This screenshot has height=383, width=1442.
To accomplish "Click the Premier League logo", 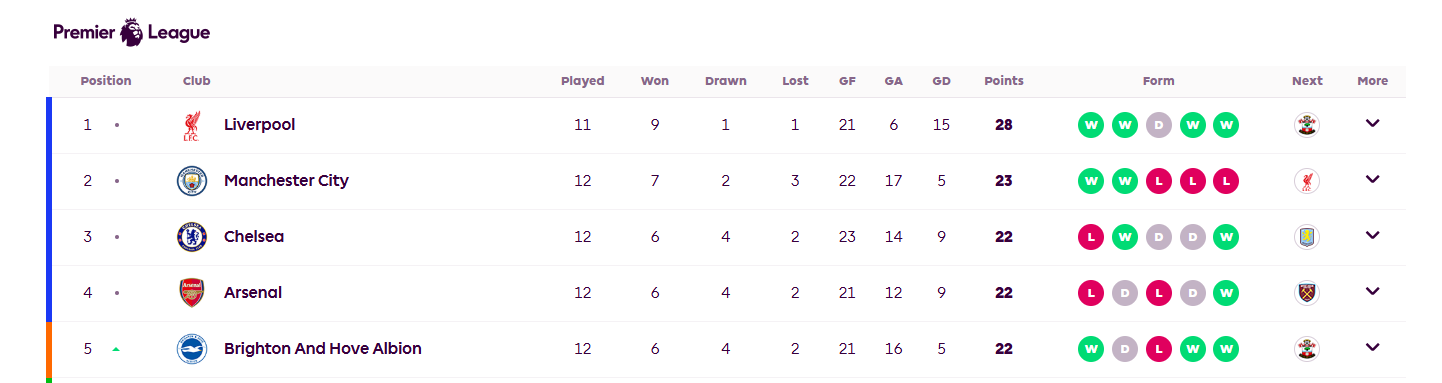I will tap(131, 32).
